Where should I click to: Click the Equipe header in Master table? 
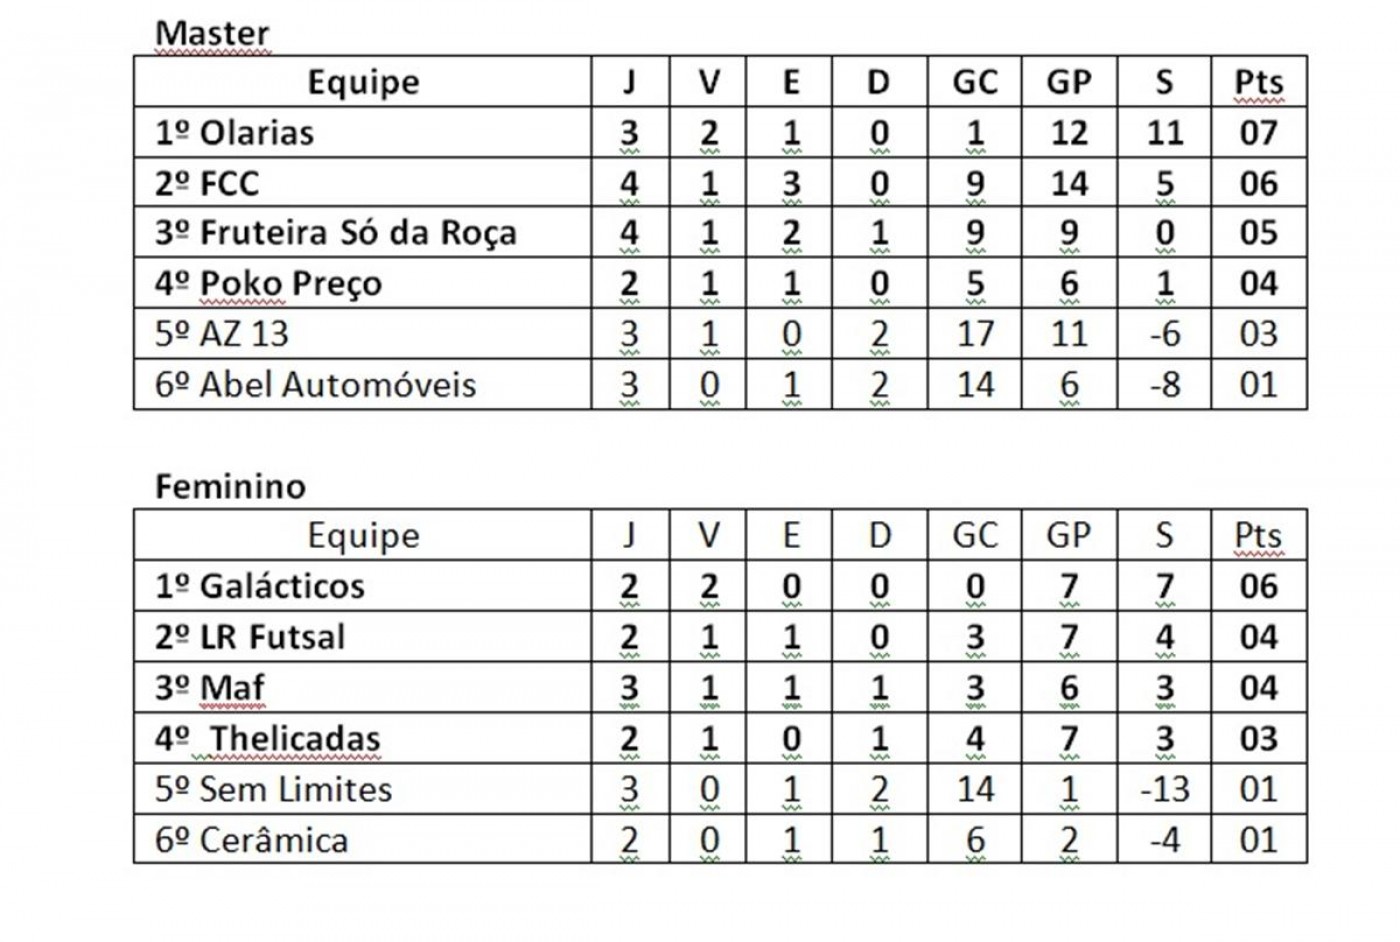click(x=363, y=82)
